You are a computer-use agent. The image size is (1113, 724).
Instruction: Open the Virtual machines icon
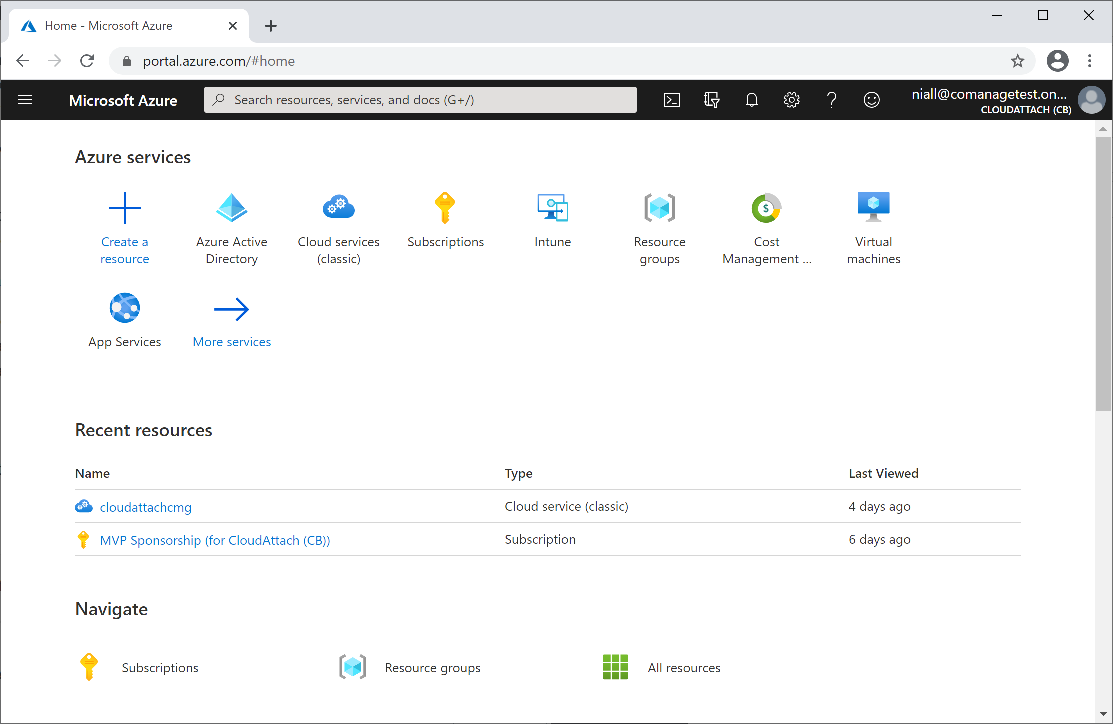pyautogui.click(x=874, y=207)
